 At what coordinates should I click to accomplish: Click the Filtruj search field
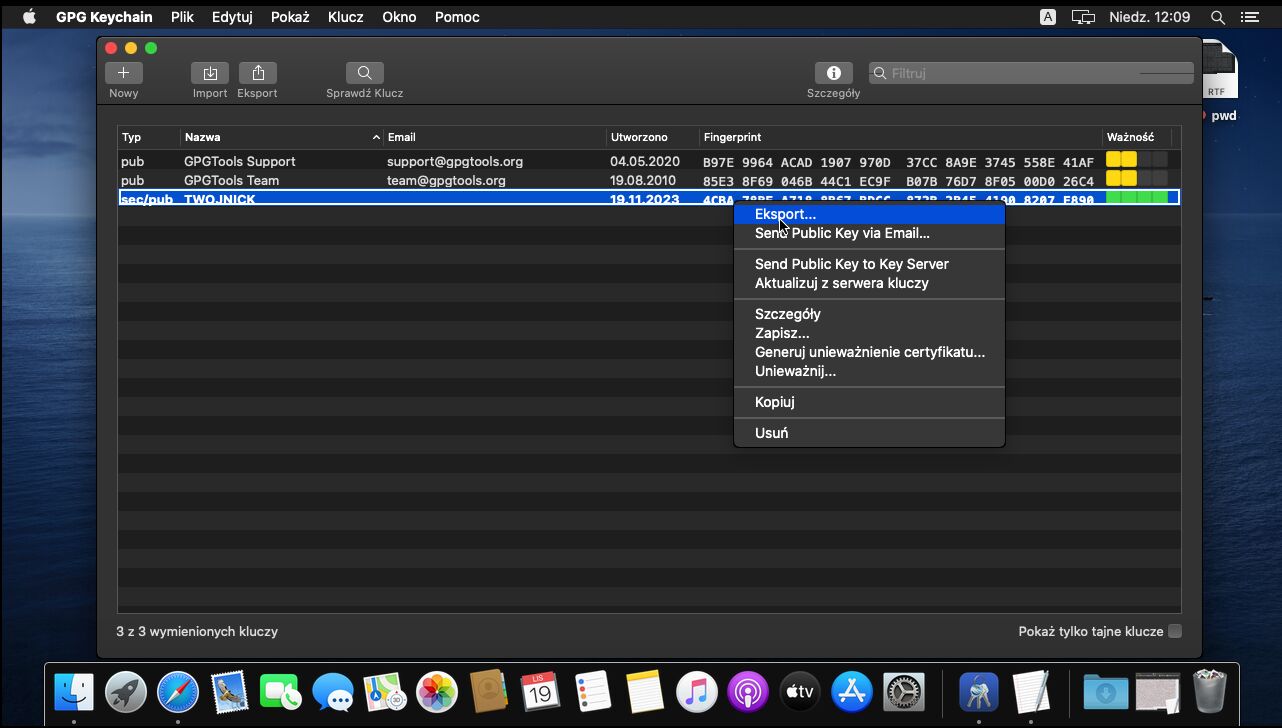1030,73
